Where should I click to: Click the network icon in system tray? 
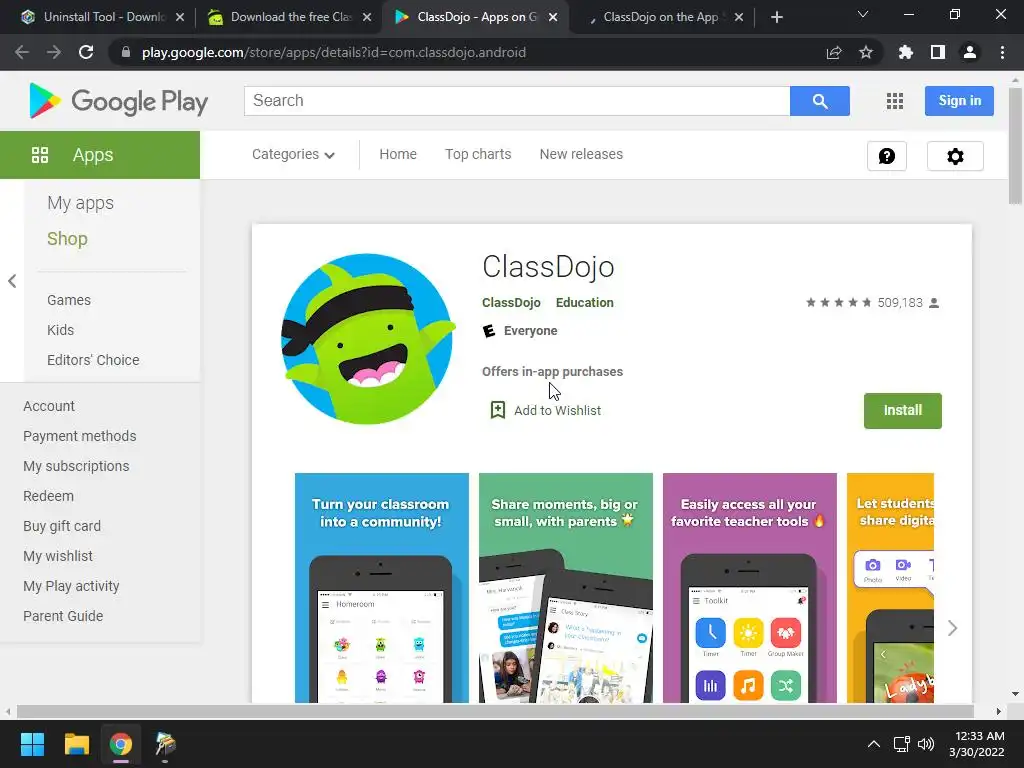(x=902, y=744)
